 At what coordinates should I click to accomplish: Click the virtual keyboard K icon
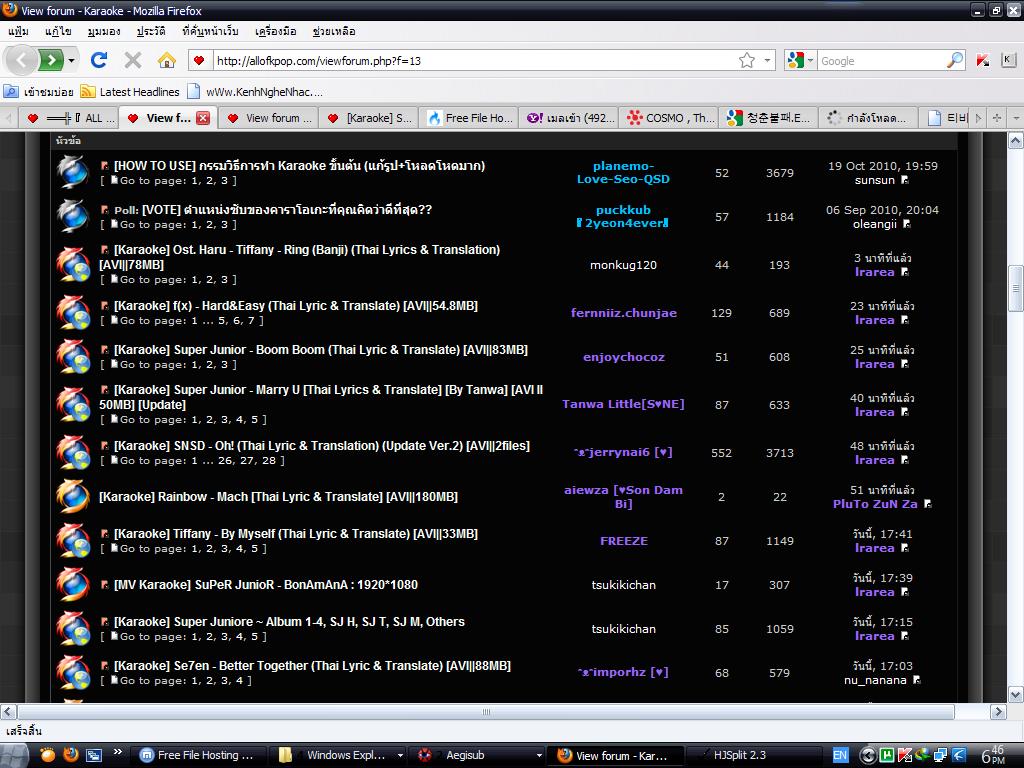[x=1008, y=60]
